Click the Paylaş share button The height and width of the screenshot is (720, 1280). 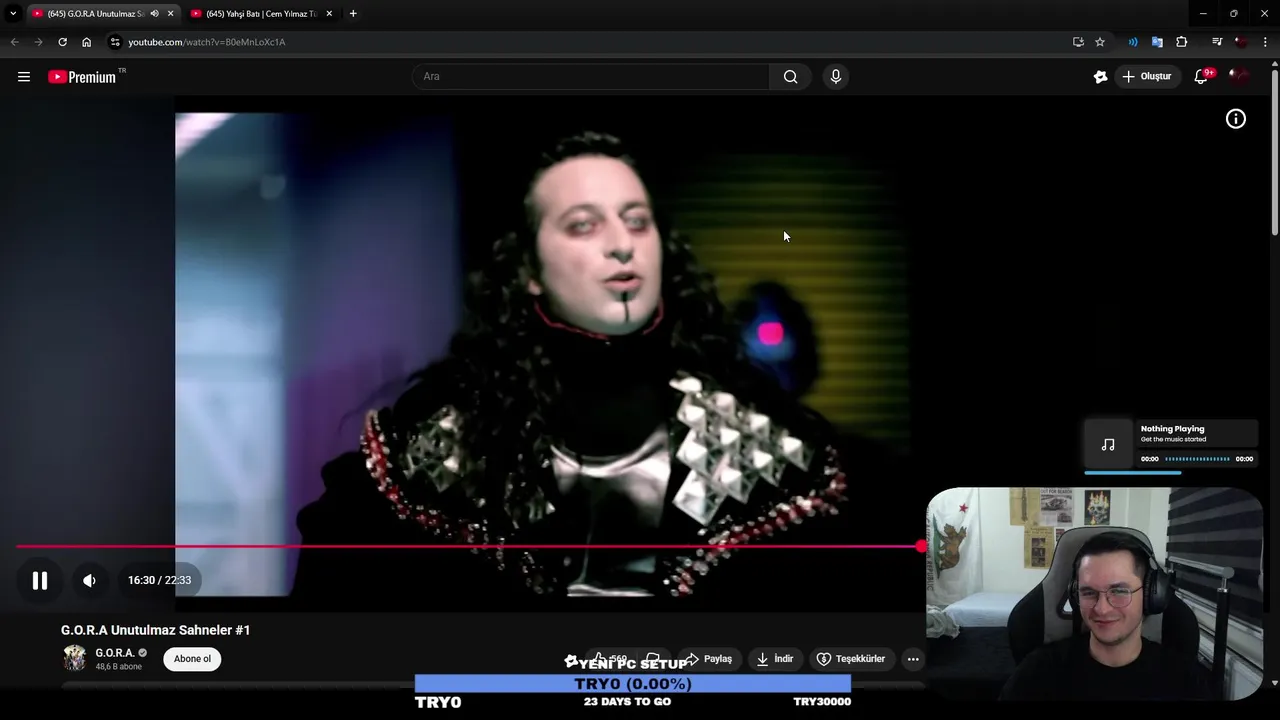tap(708, 659)
